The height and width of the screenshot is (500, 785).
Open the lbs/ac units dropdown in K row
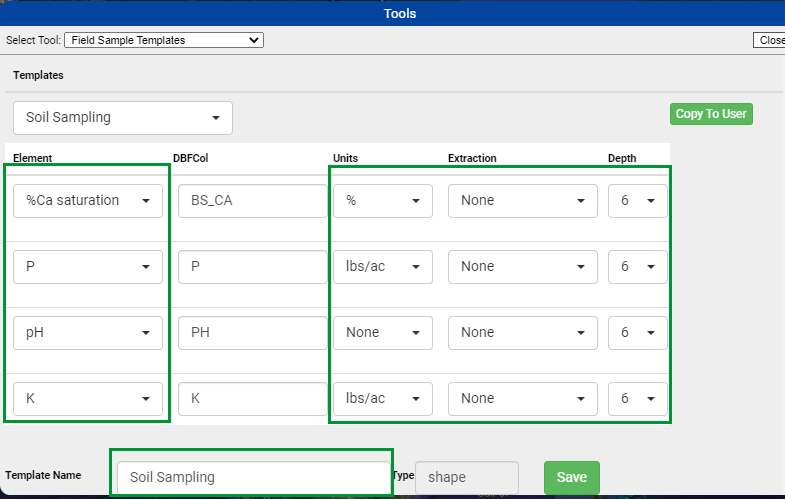click(x=383, y=399)
